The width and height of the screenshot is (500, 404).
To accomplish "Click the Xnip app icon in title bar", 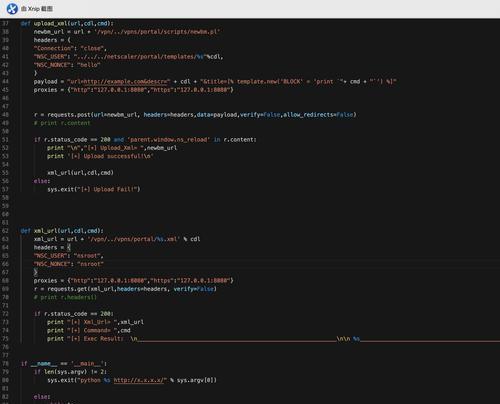I will 12,9.
